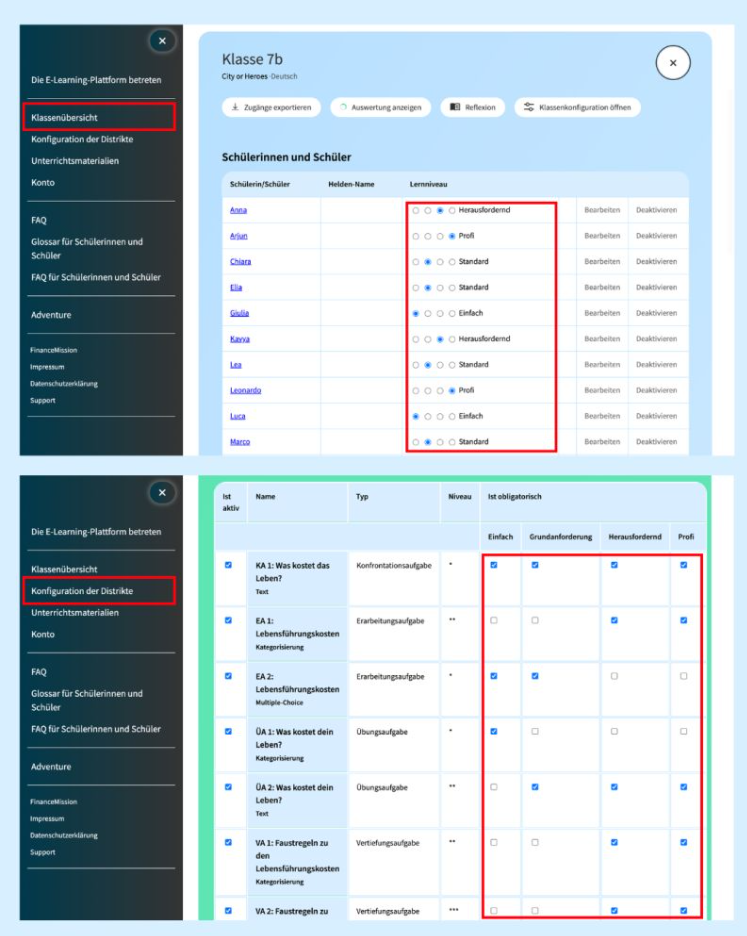The width and height of the screenshot is (747, 936).
Task: Close the Klasse 7b panel with the X
Action: (673, 63)
